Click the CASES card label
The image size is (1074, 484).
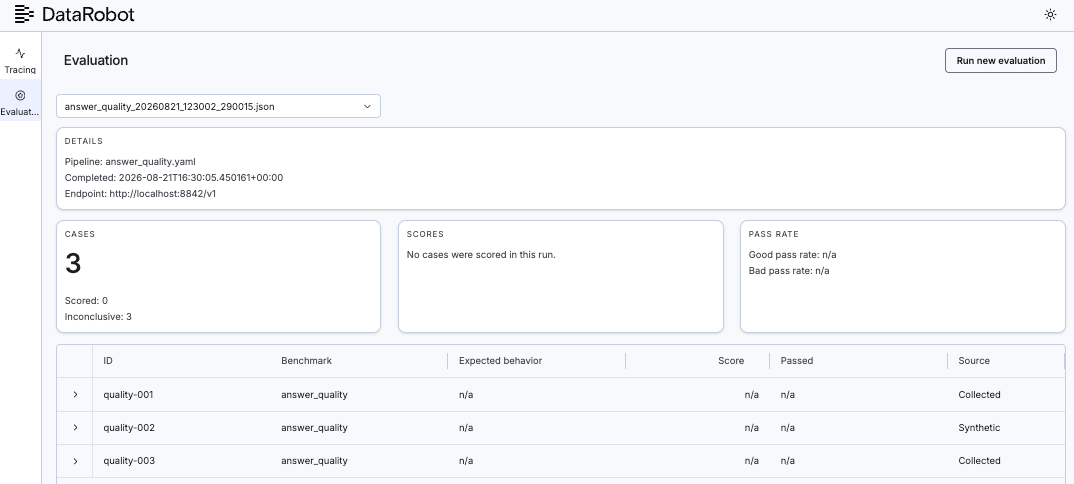[79, 234]
